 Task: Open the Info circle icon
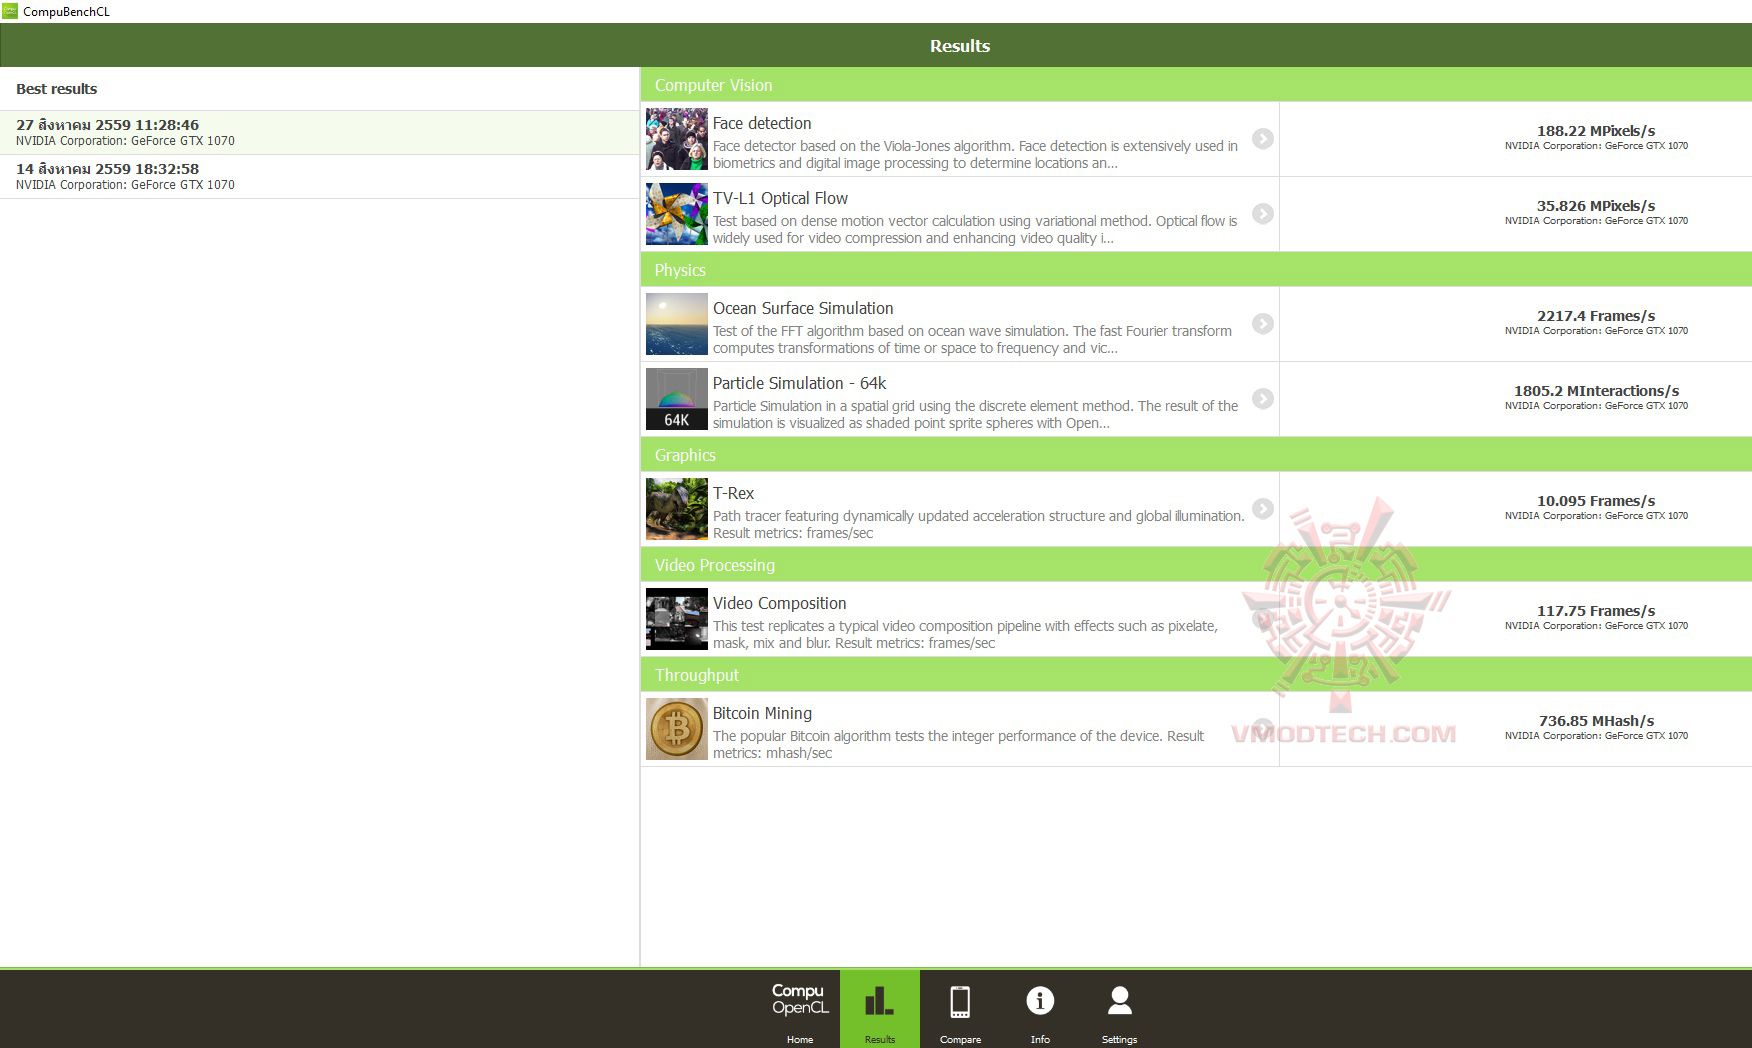(1040, 1000)
